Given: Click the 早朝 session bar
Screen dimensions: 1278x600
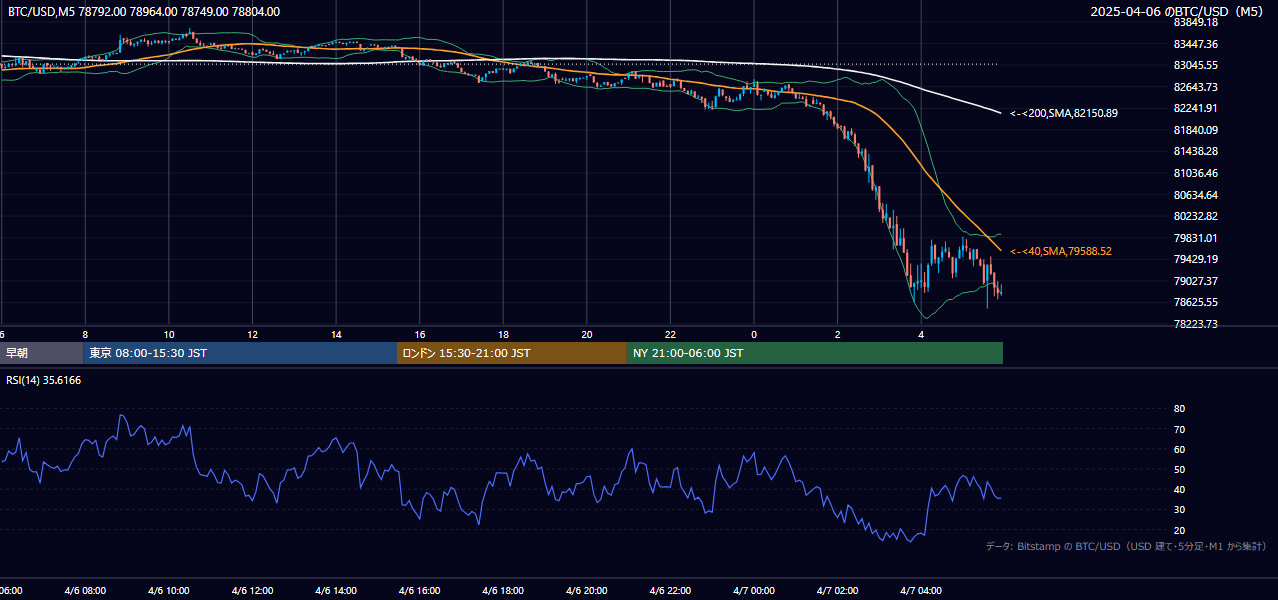Looking at the screenshot, I should coord(42,353).
